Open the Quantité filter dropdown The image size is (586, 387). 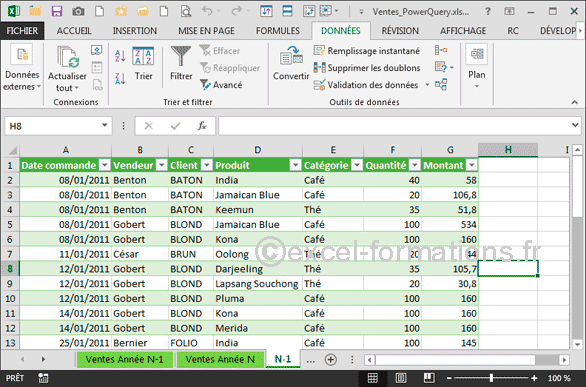point(415,165)
